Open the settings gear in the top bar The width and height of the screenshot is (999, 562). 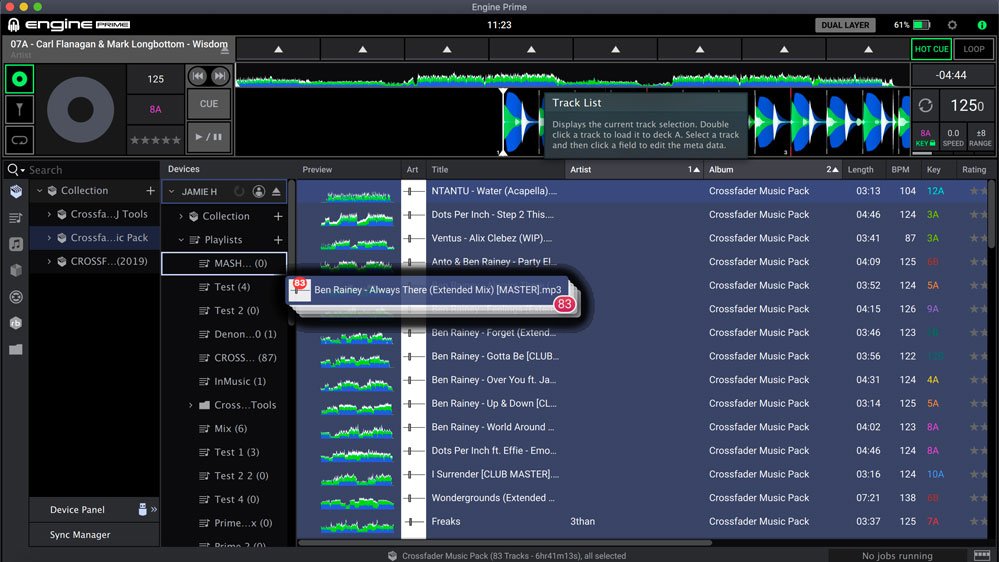(x=952, y=25)
